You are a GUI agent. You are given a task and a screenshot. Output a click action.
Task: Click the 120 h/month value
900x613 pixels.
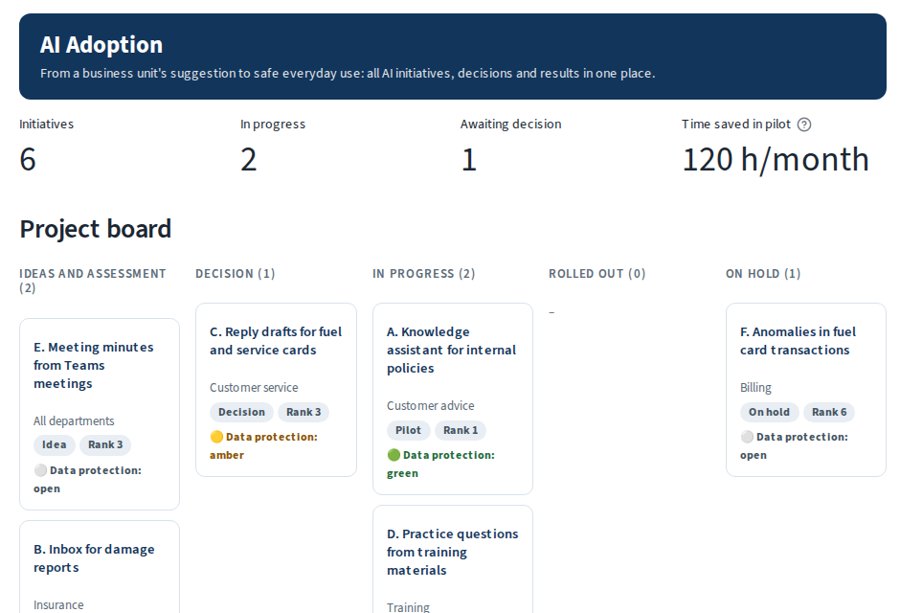point(775,160)
